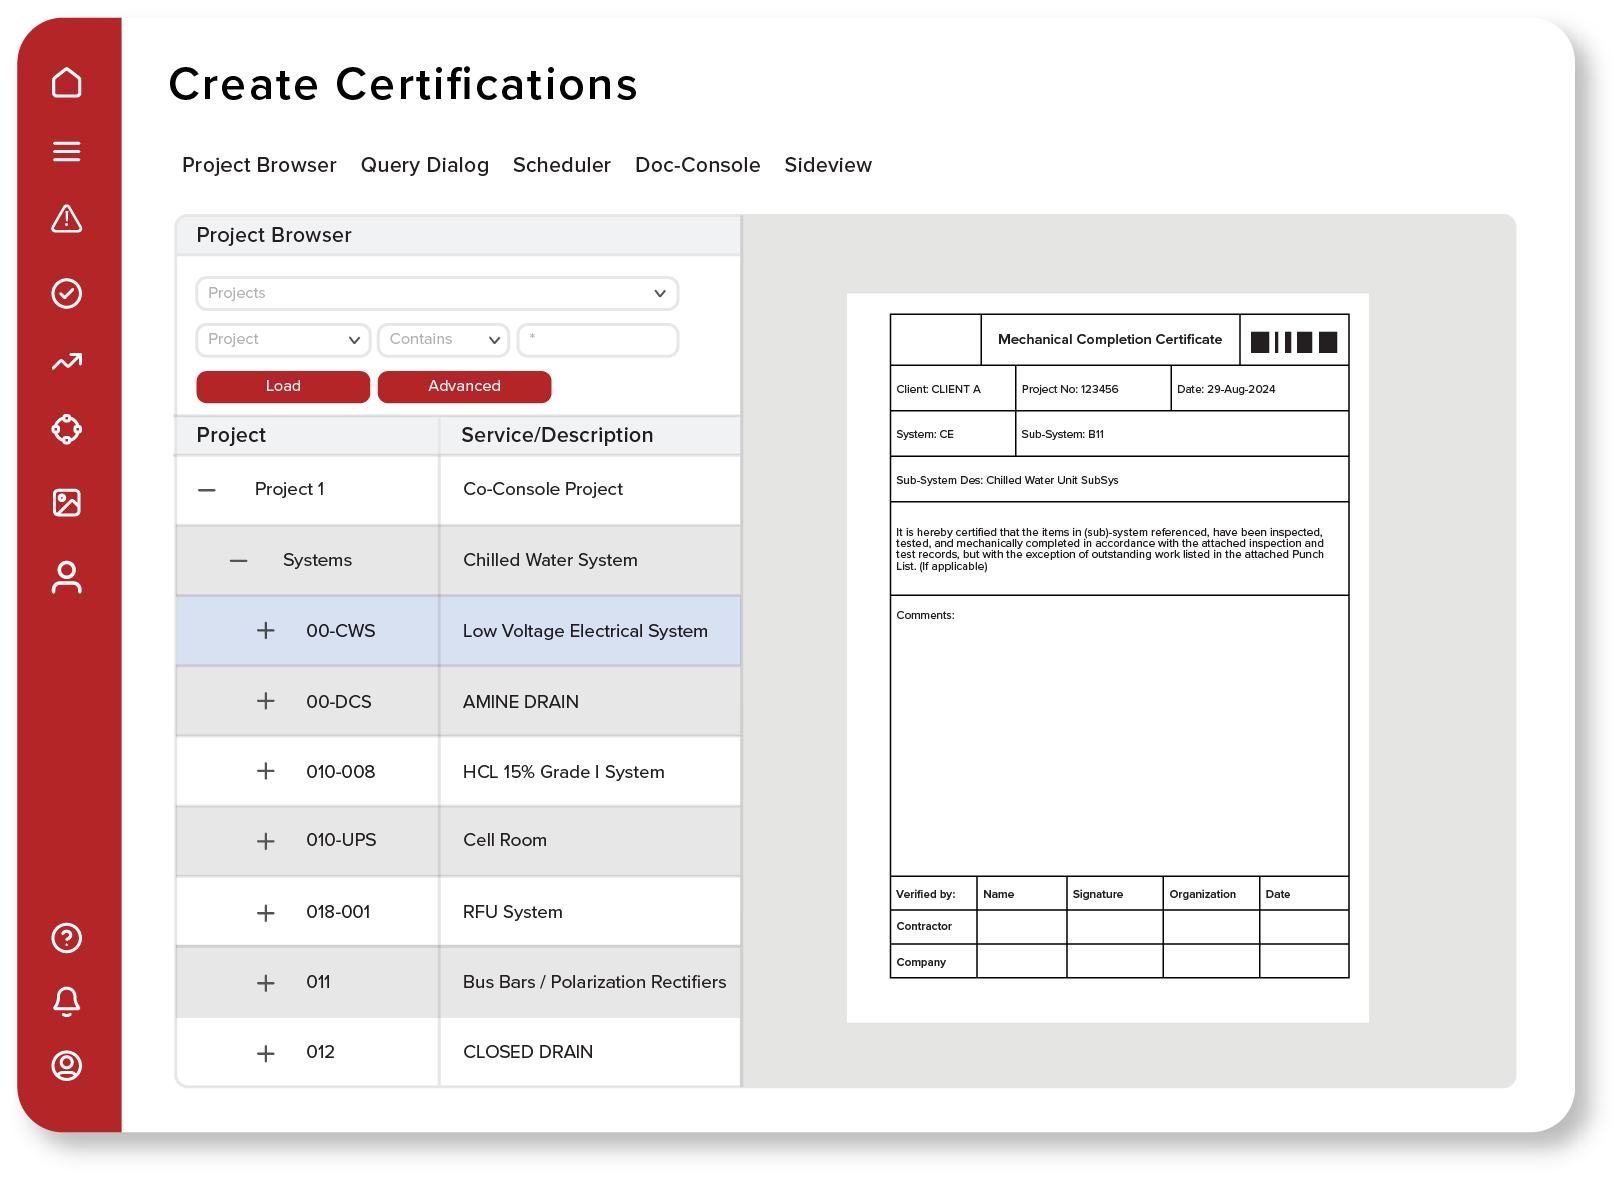Collapse the Project 1 node
The height and width of the screenshot is (1180, 1622).
[207, 490]
